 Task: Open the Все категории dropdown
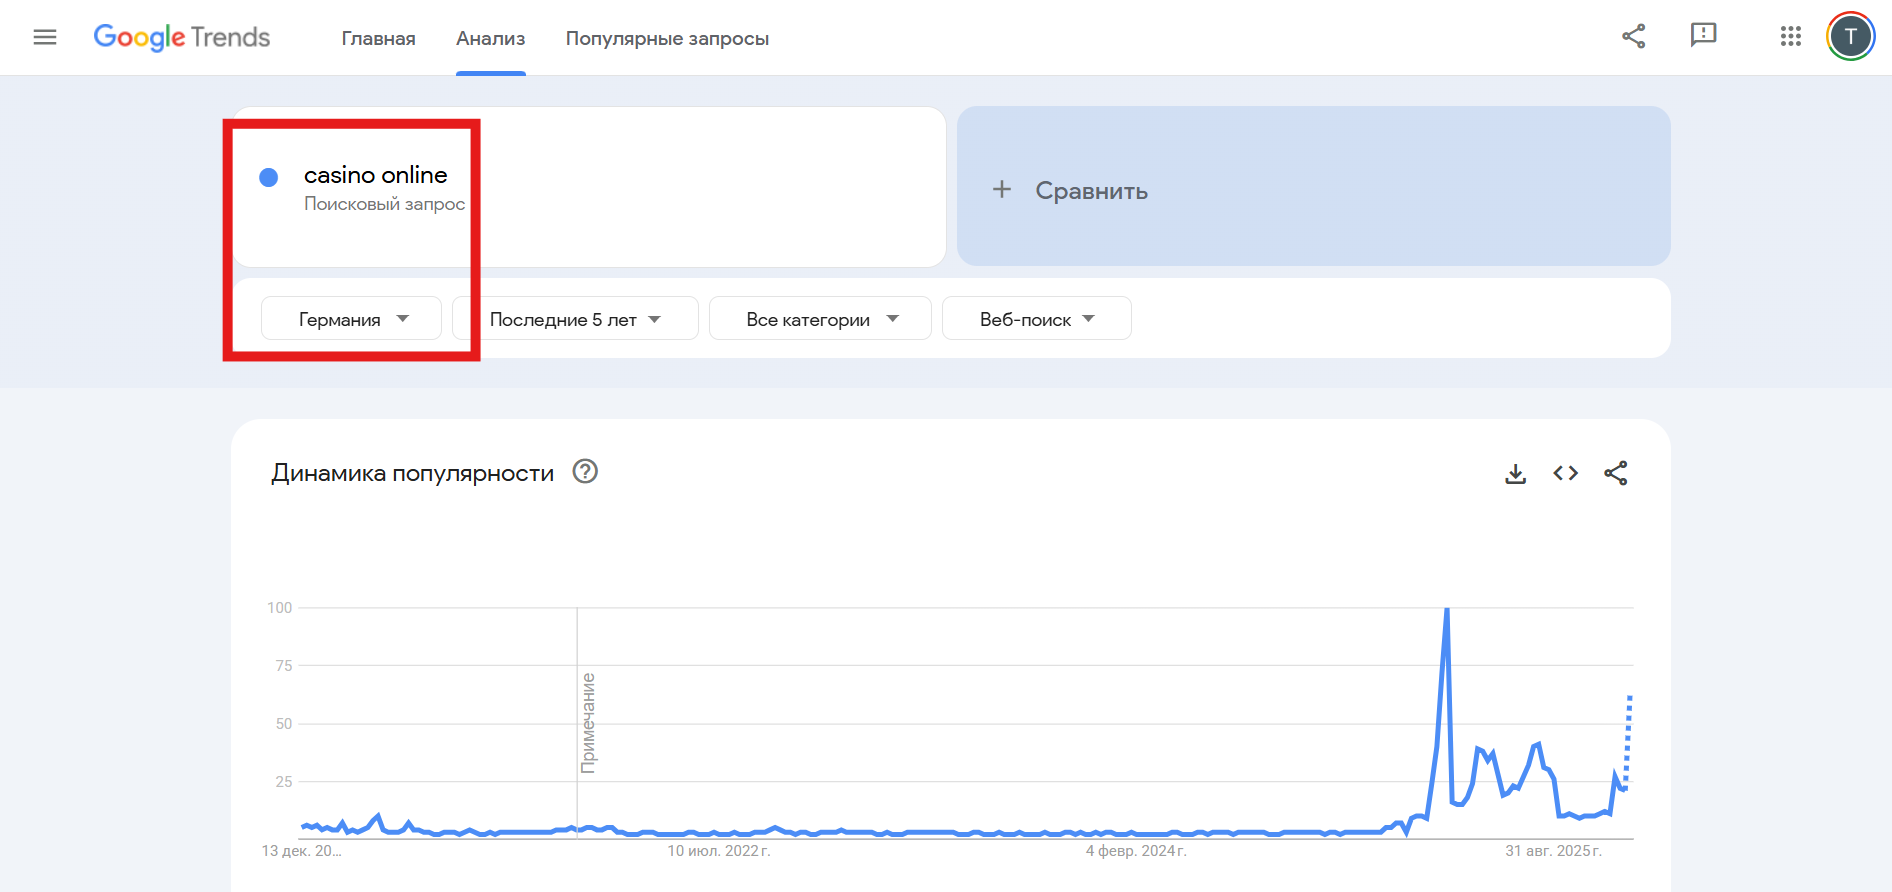click(819, 318)
